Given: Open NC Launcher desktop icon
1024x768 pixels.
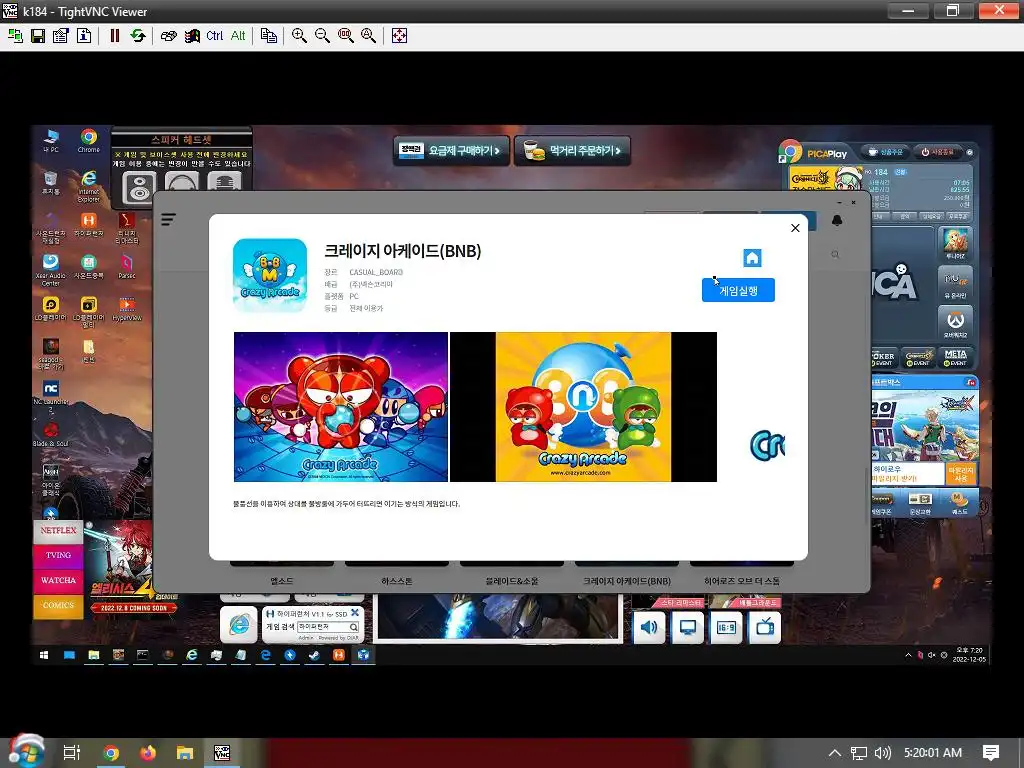Looking at the screenshot, I should point(50,396).
